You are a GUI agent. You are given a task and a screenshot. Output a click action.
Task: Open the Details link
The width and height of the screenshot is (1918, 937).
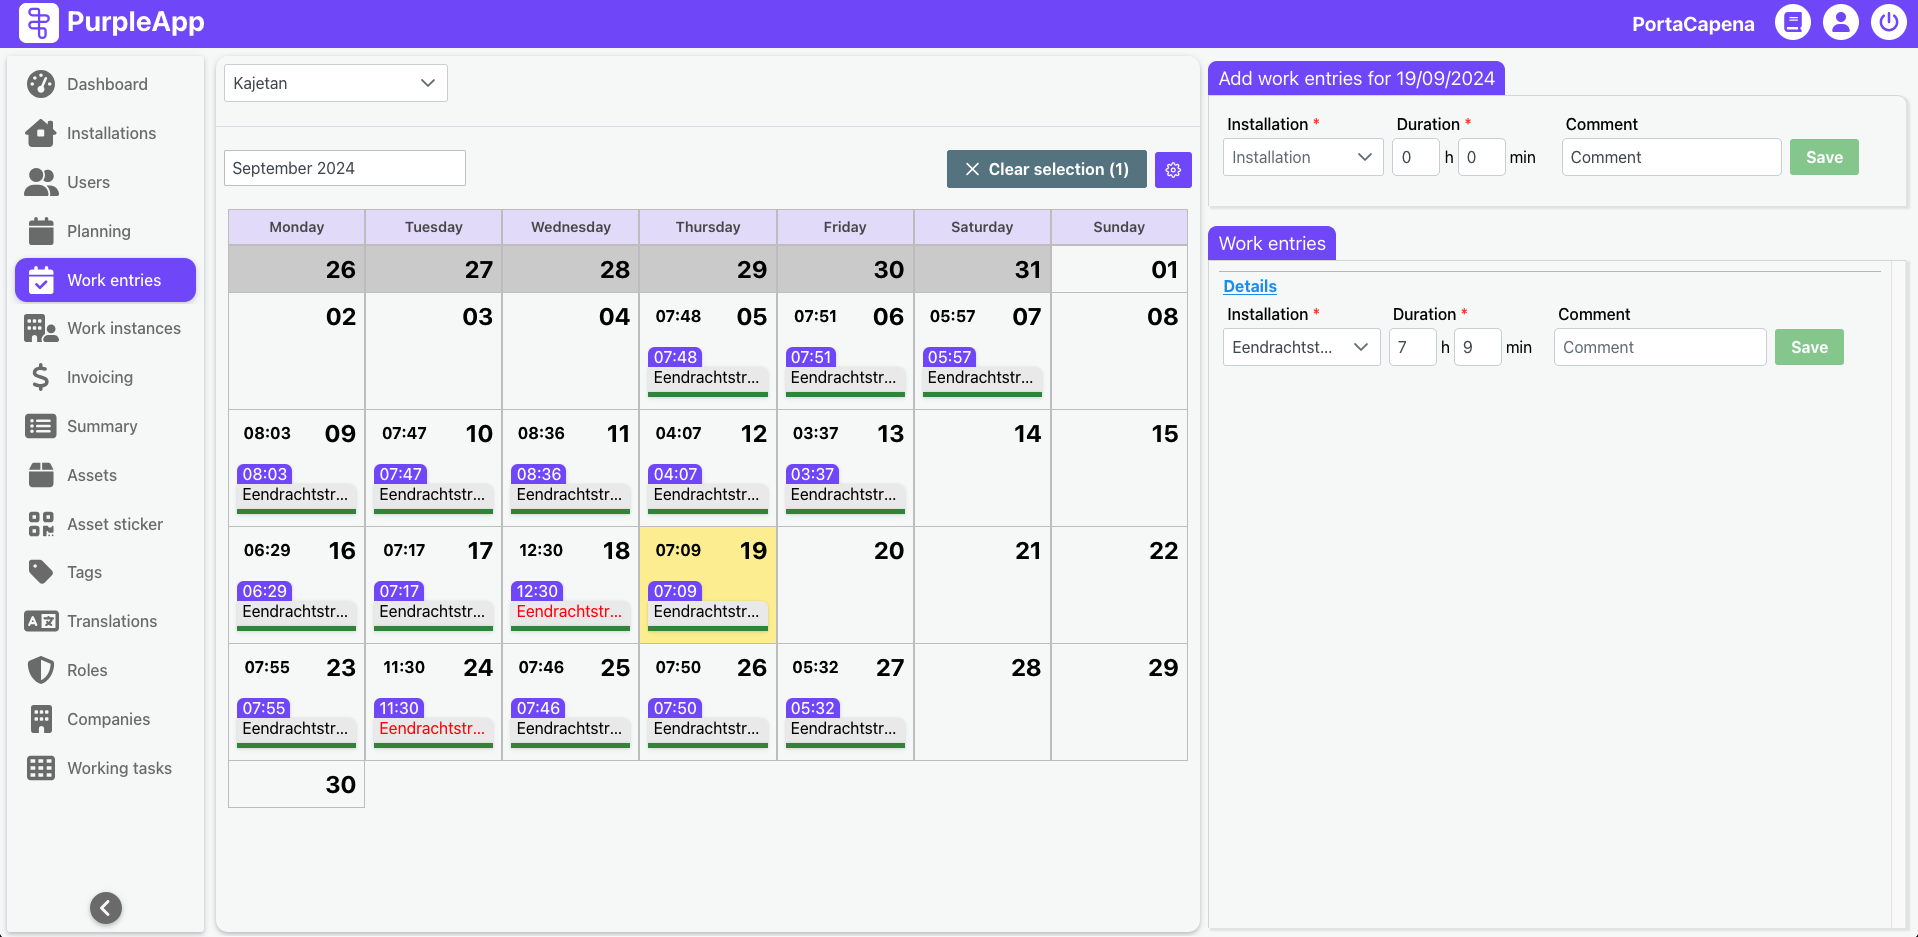click(x=1250, y=286)
